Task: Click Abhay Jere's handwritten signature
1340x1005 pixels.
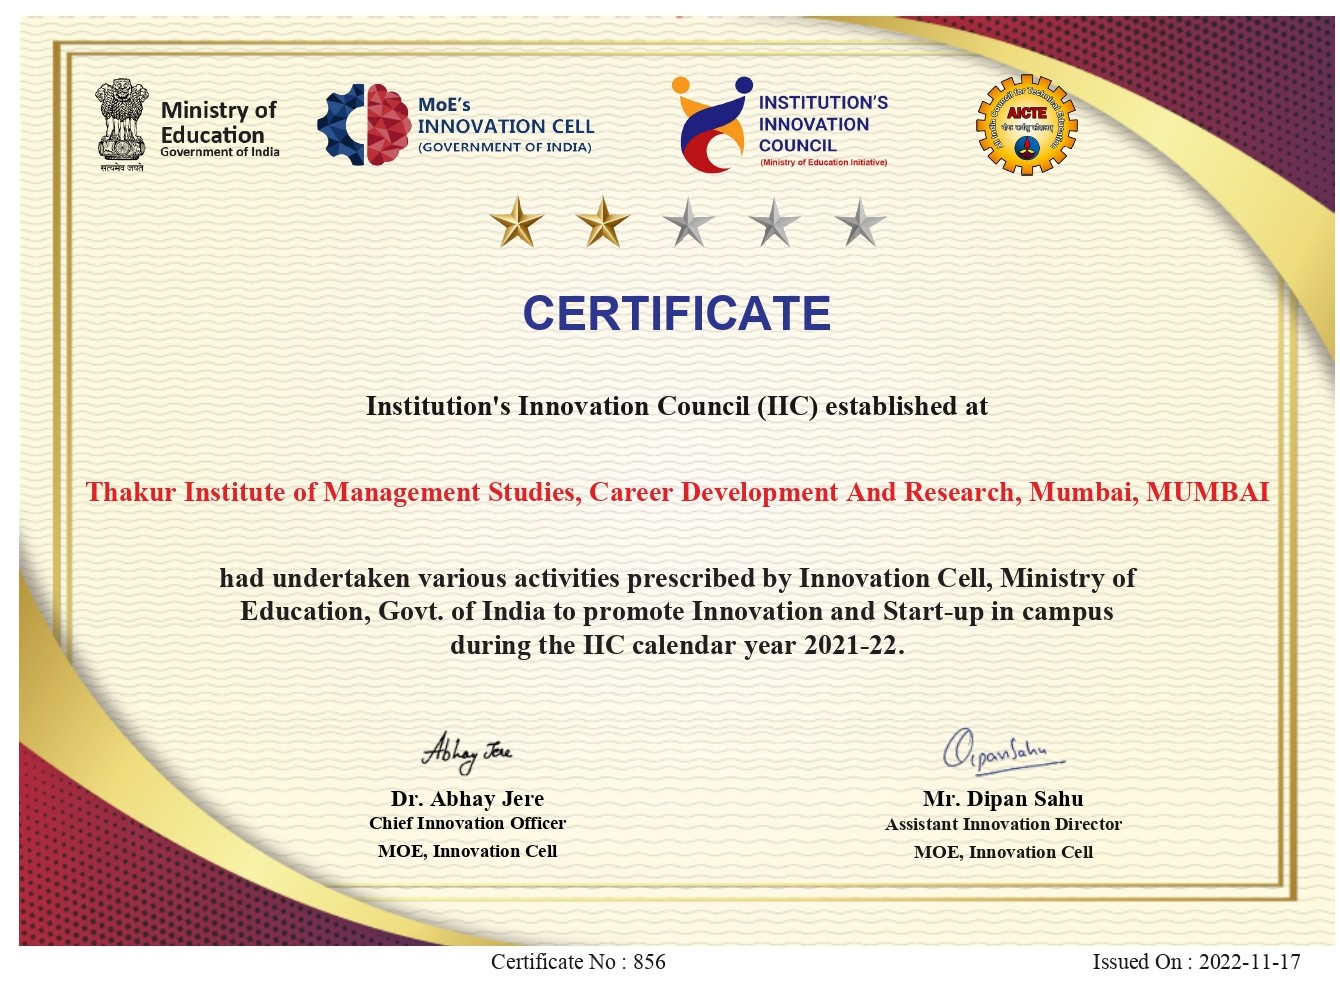Action: point(466,752)
